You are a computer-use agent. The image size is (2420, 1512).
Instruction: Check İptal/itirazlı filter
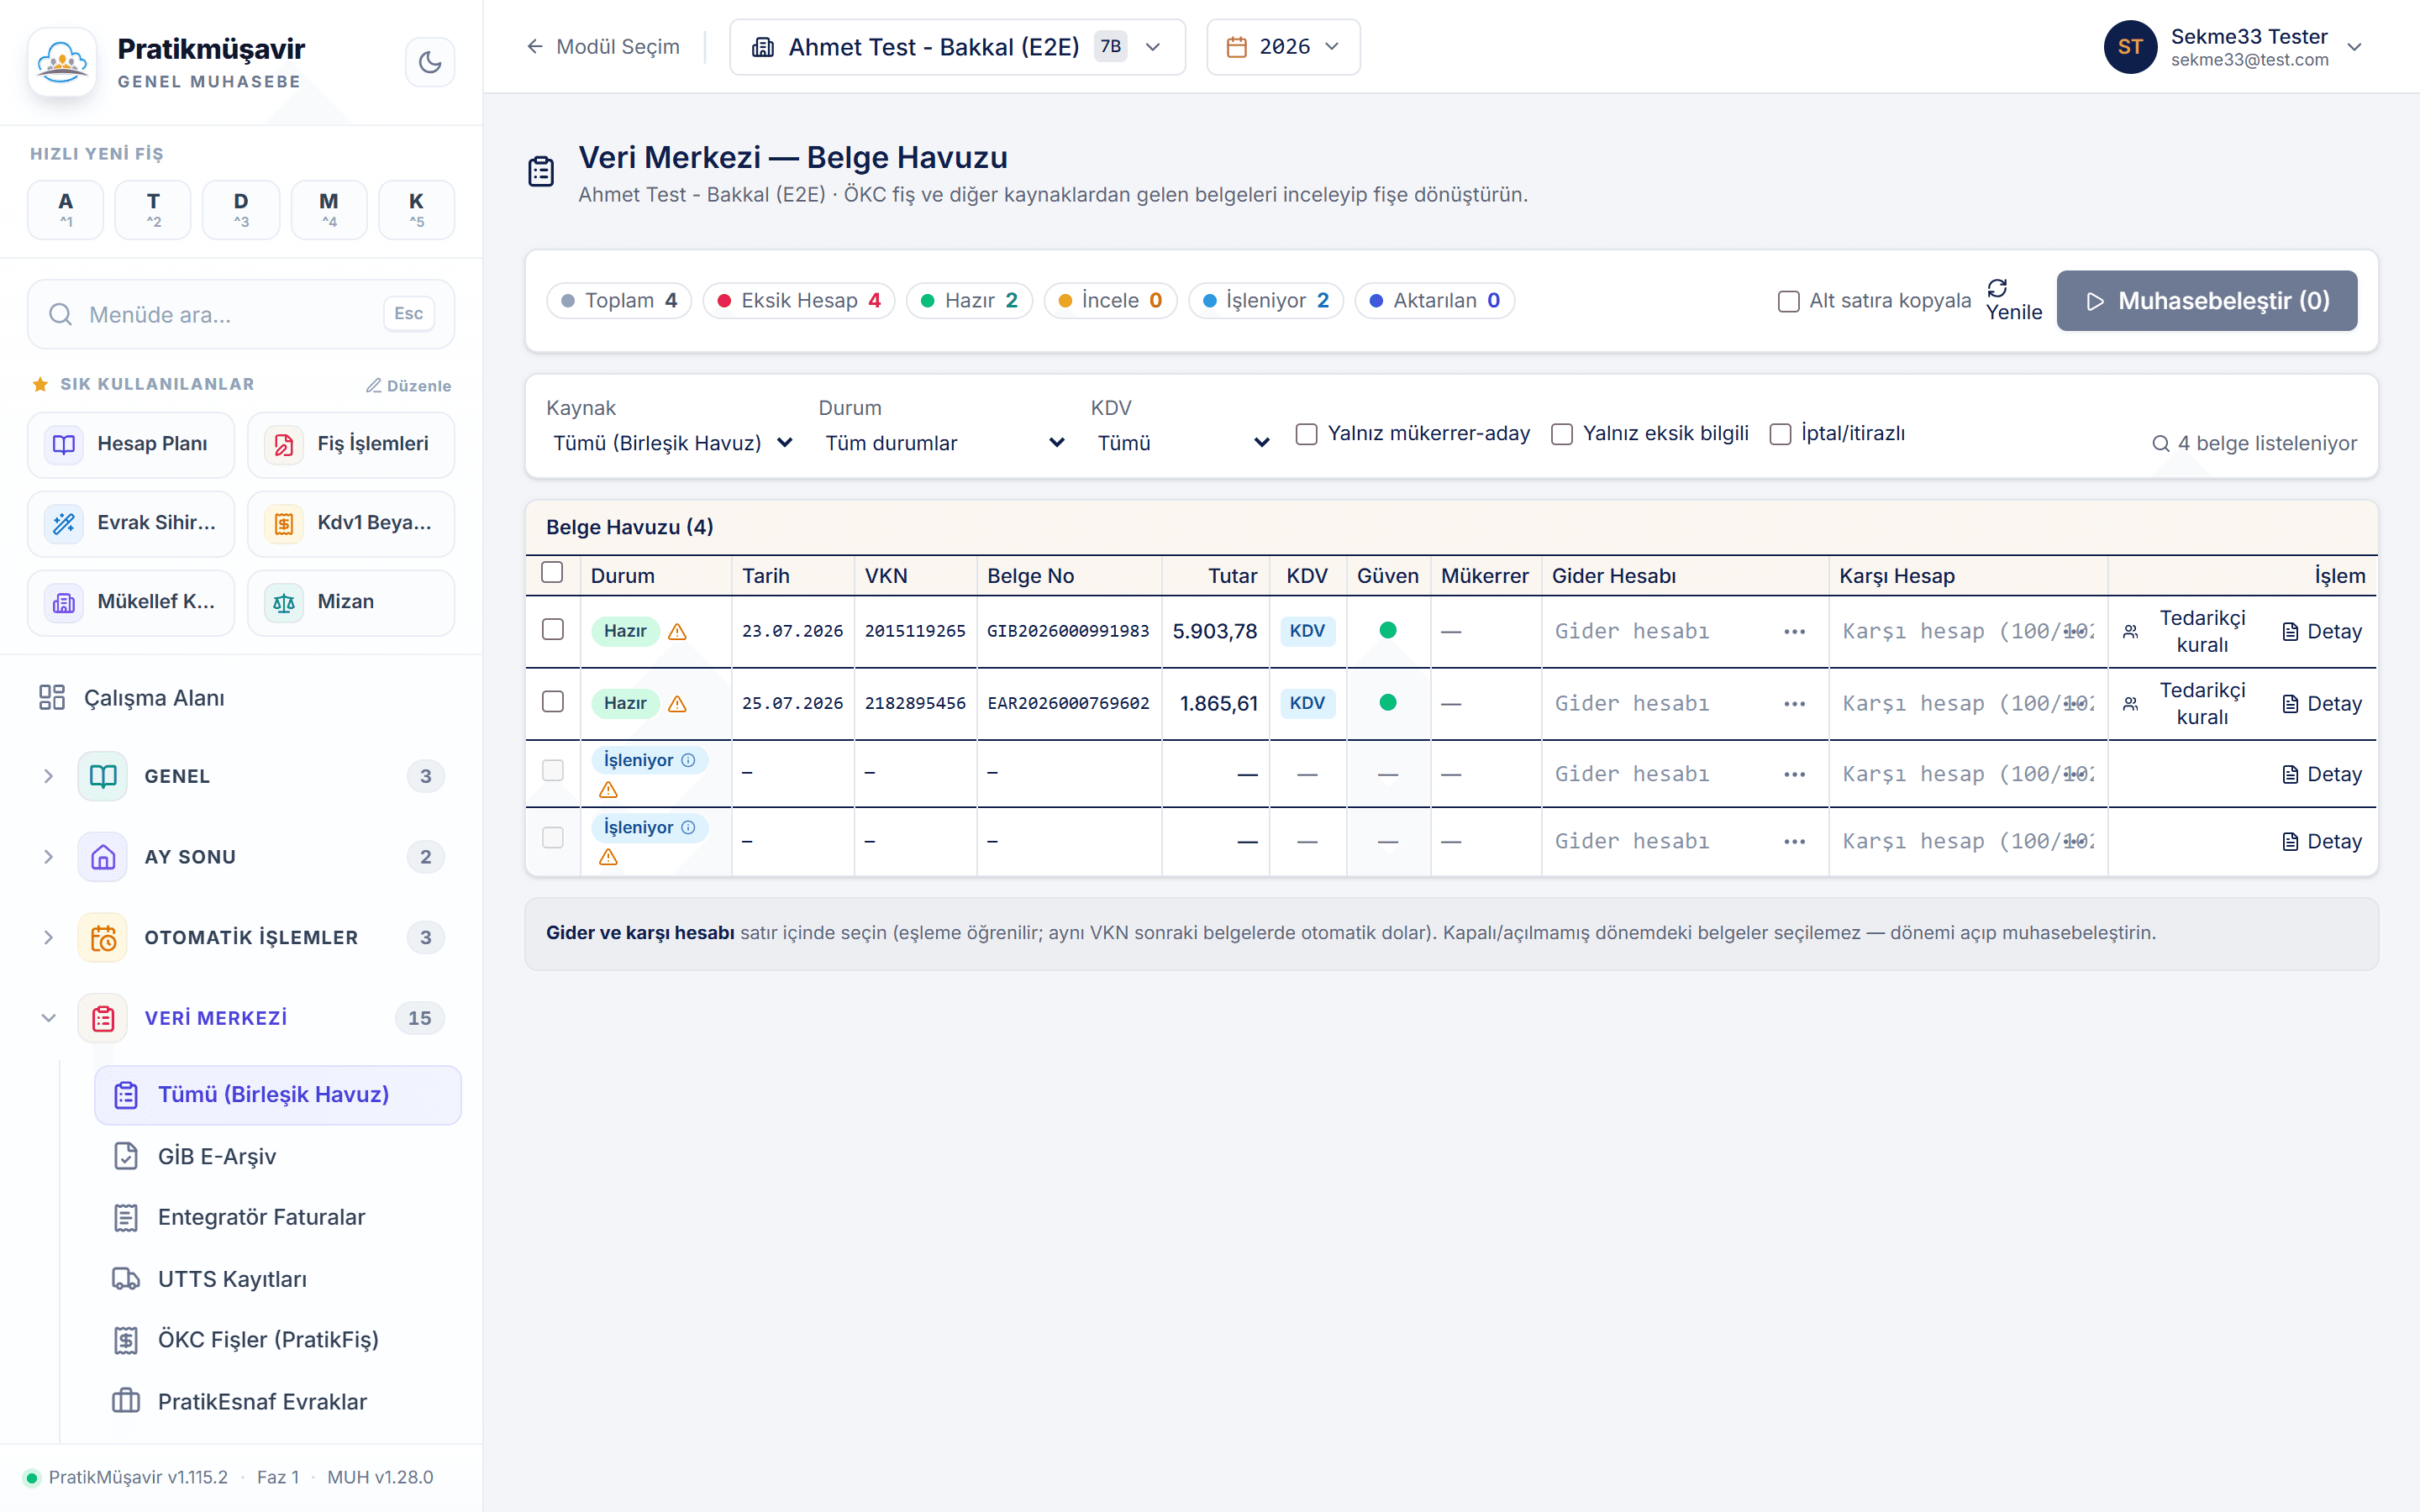[1780, 433]
